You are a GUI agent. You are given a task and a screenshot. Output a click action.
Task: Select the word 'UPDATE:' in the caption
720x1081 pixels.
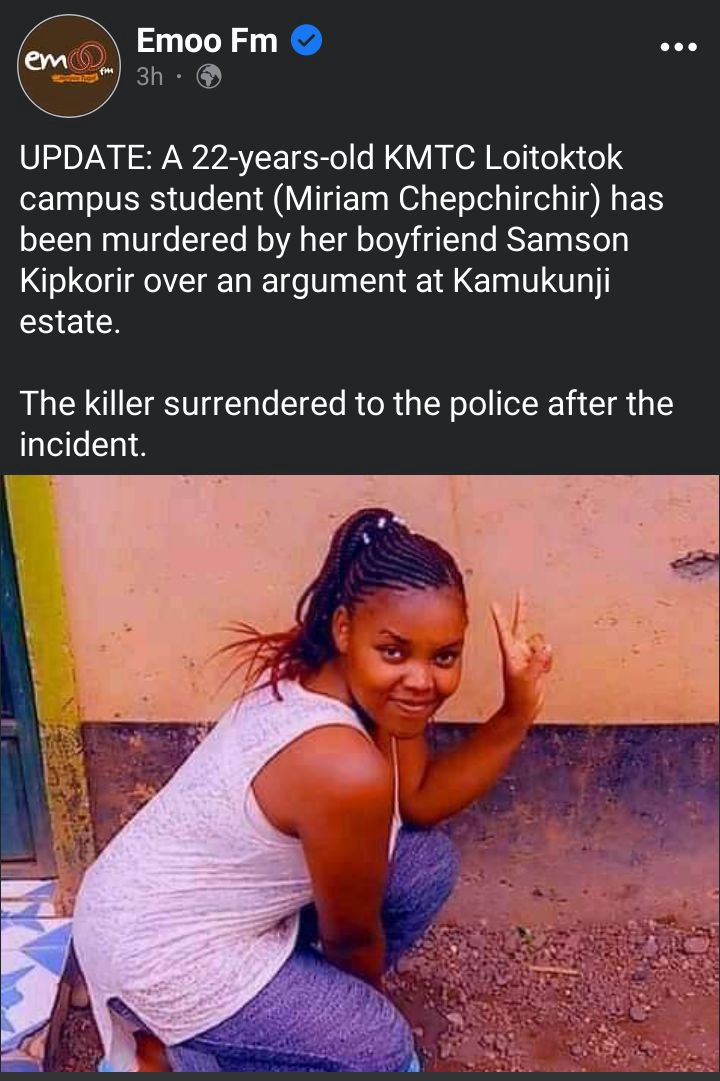pyautogui.click(x=87, y=158)
